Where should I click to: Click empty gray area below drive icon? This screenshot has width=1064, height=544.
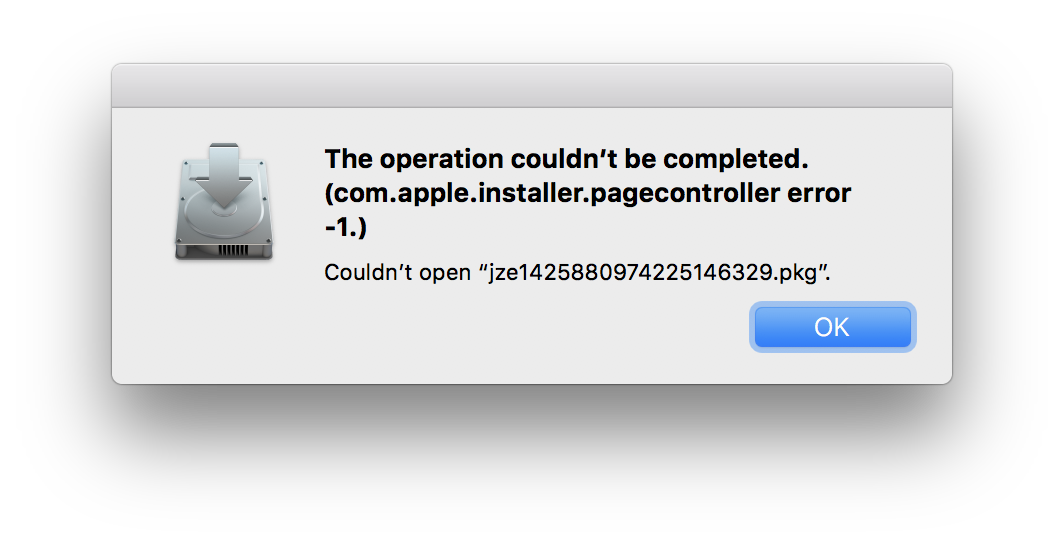224,319
